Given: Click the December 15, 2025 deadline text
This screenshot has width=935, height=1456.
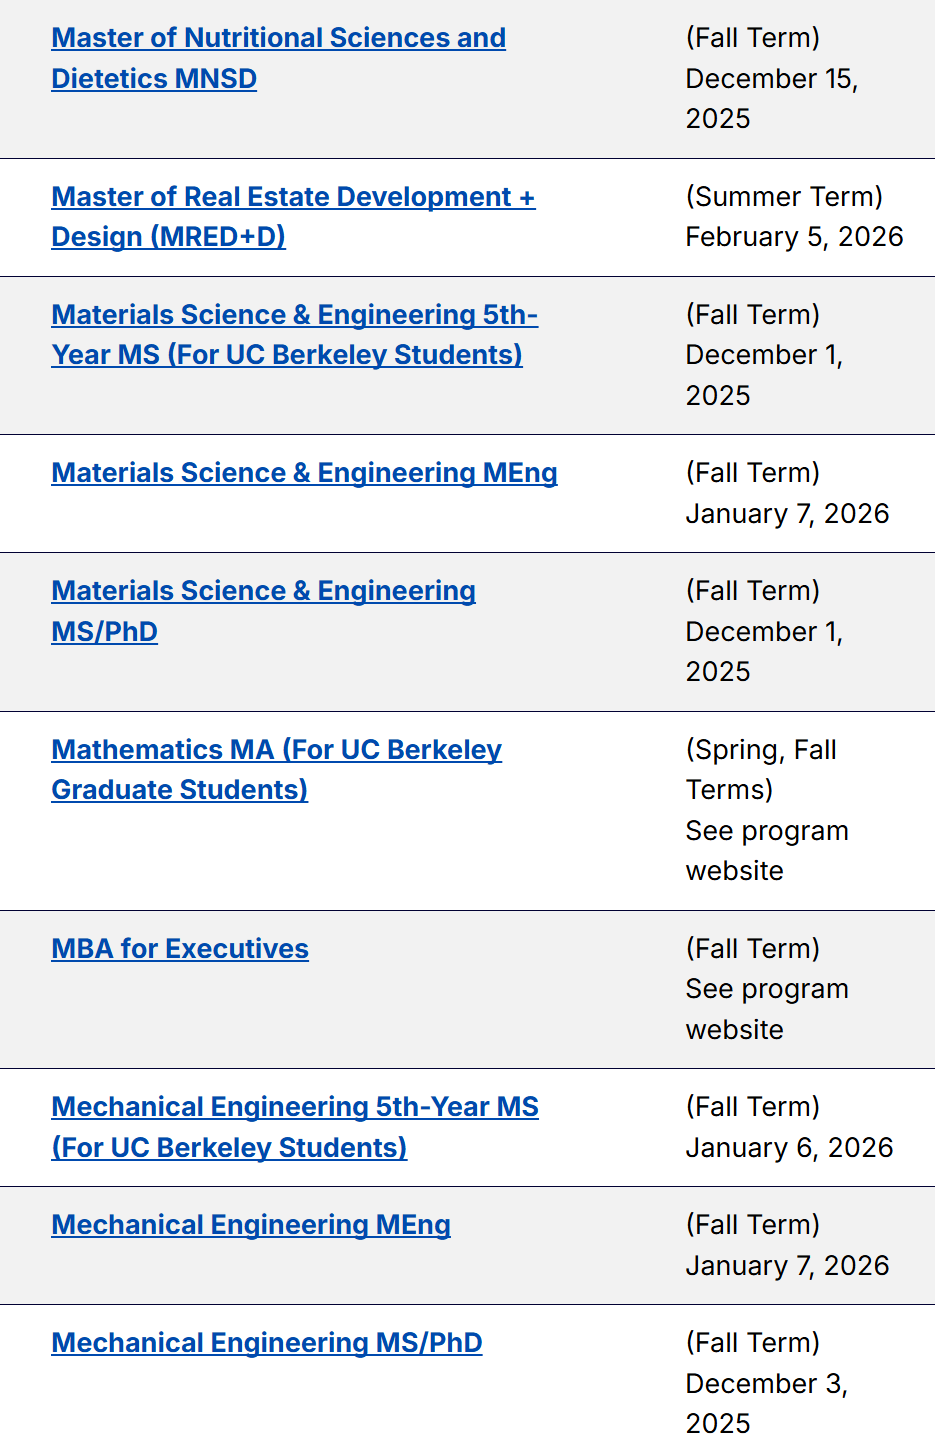Looking at the screenshot, I should point(771,79).
